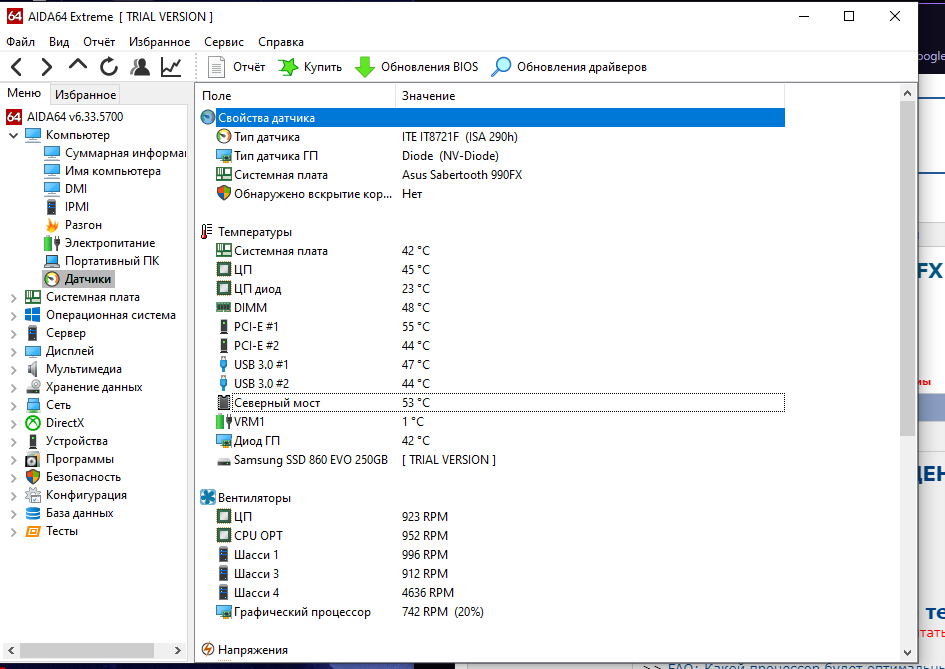The height and width of the screenshot is (669, 945).
Task: Open the Избранное menu in menu bar
Action: [x=160, y=42]
